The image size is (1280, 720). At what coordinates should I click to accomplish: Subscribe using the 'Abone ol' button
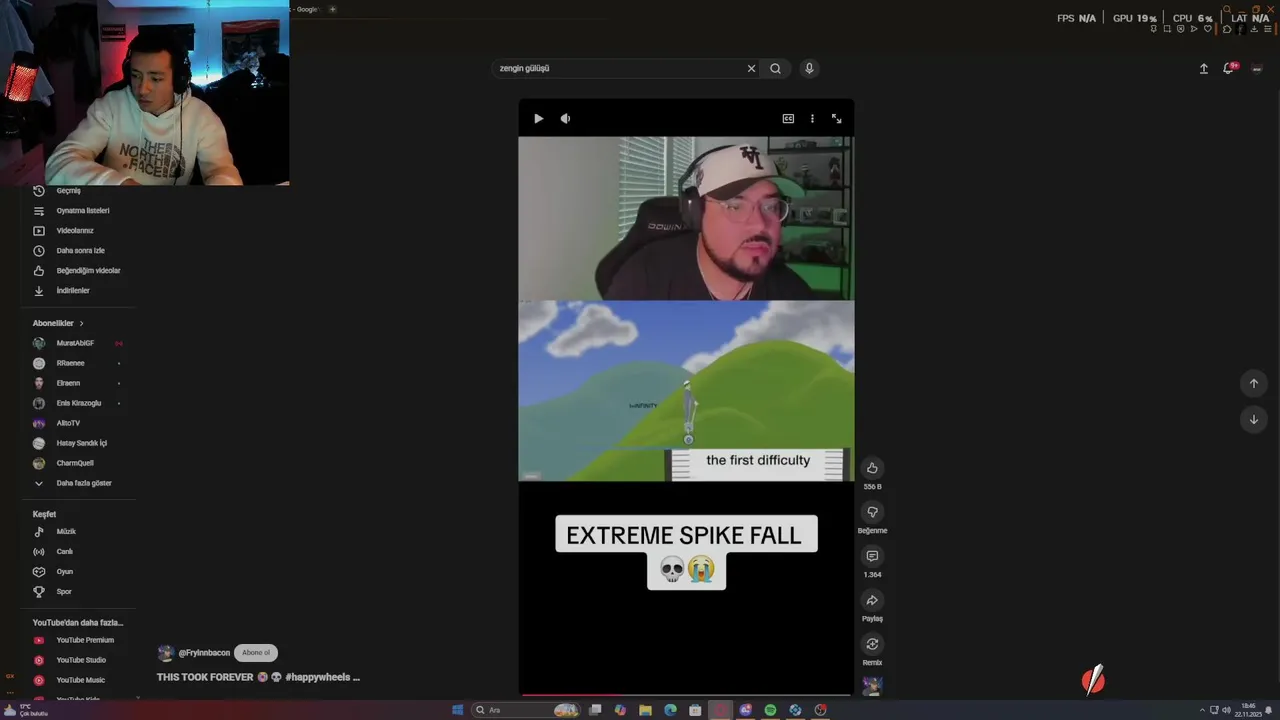[256, 653]
